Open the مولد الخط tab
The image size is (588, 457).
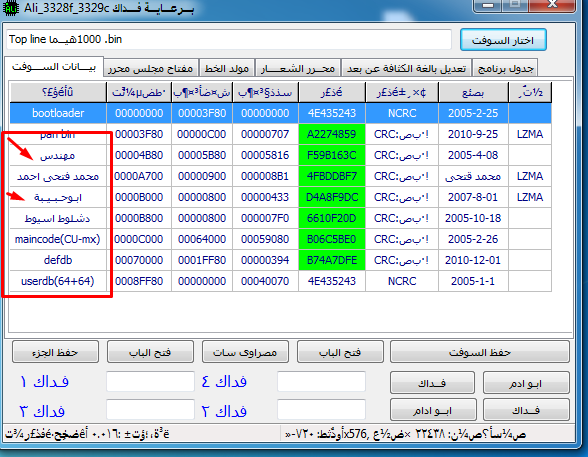[227, 69]
